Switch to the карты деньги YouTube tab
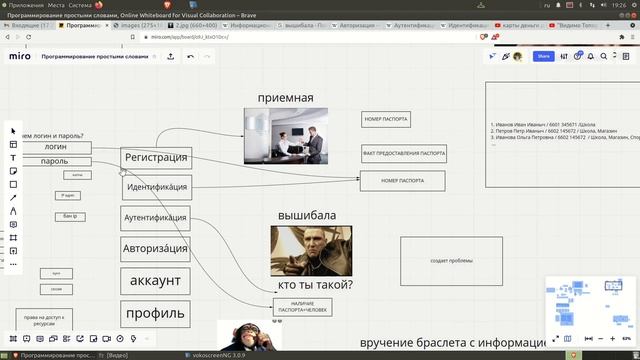The height and width of the screenshot is (360, 640). tap(520, 25)
